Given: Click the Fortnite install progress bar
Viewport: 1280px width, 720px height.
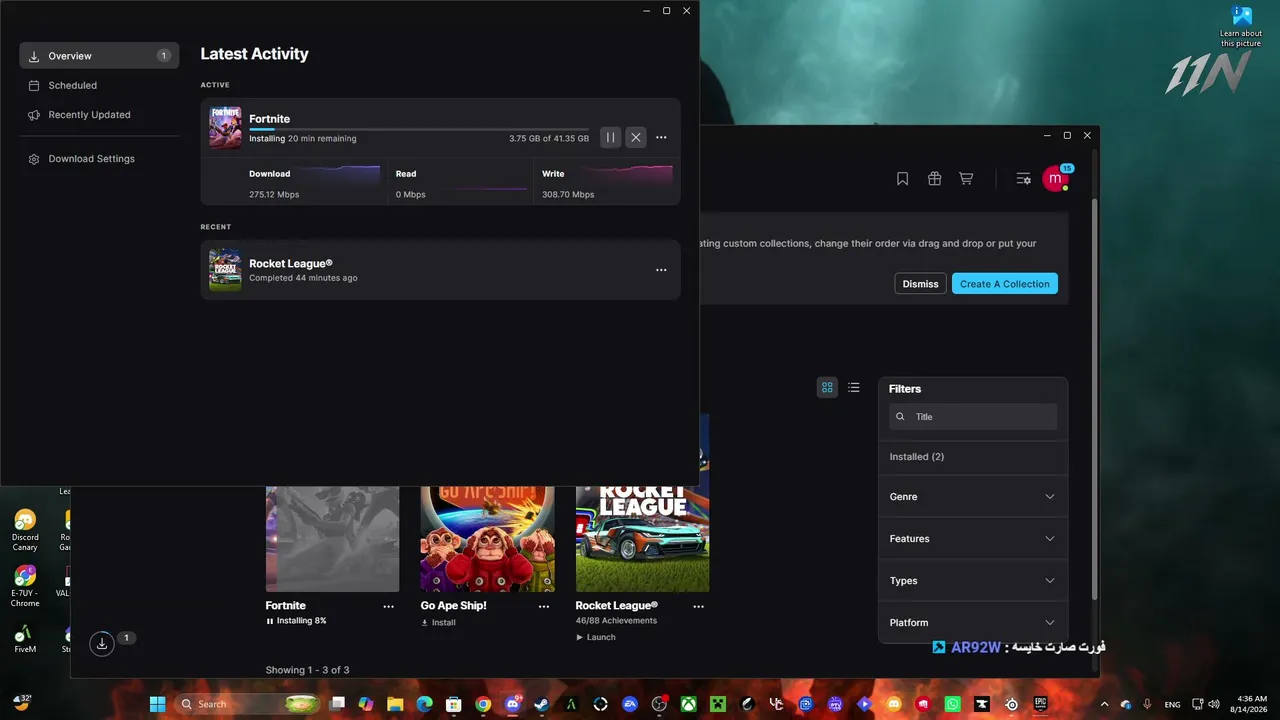Looking at the screenshot, I should pyautogui.click(x=419, y=129).
